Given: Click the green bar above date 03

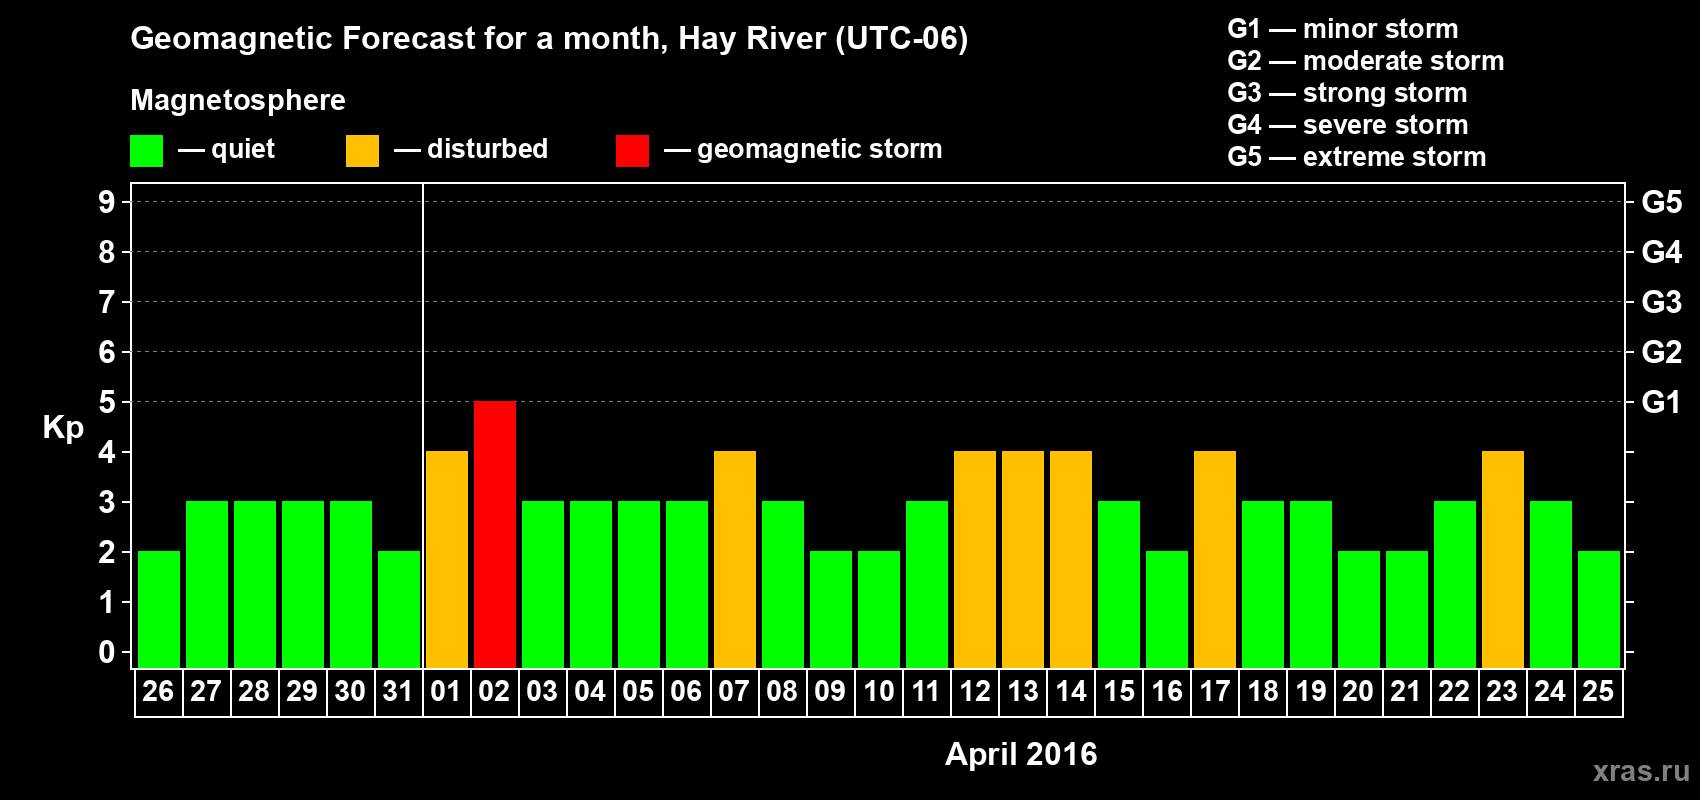Looking at the screenshot, I should pos(543,585).
